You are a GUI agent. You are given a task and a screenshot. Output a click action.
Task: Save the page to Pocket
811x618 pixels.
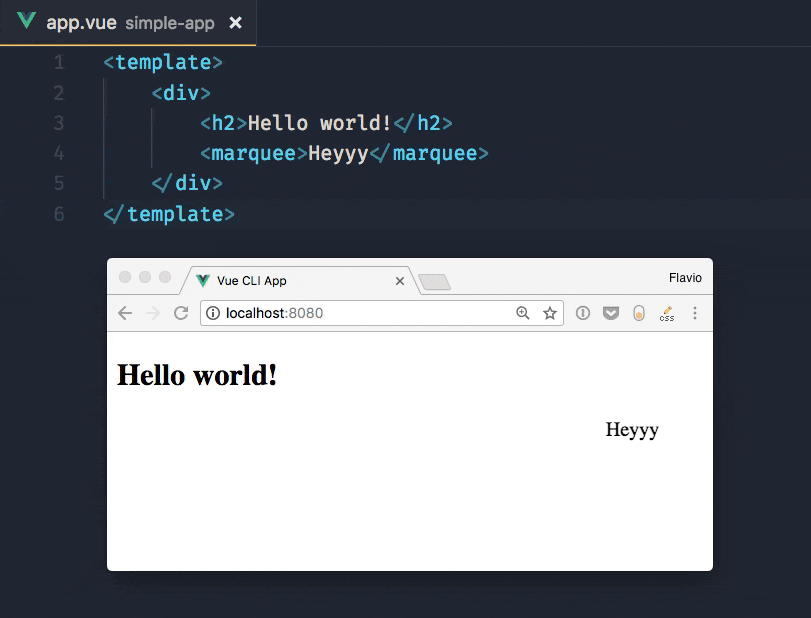pos(611,313)
